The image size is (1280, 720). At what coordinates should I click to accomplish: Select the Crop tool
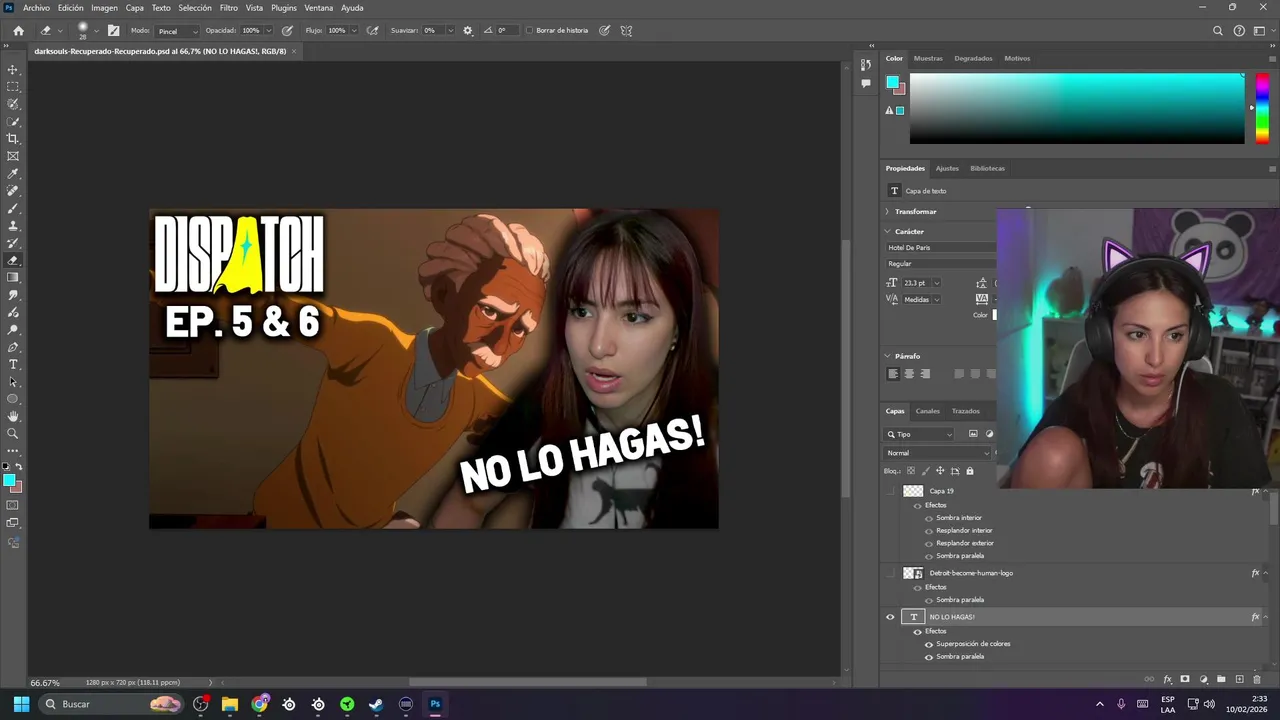click(13, 138)
